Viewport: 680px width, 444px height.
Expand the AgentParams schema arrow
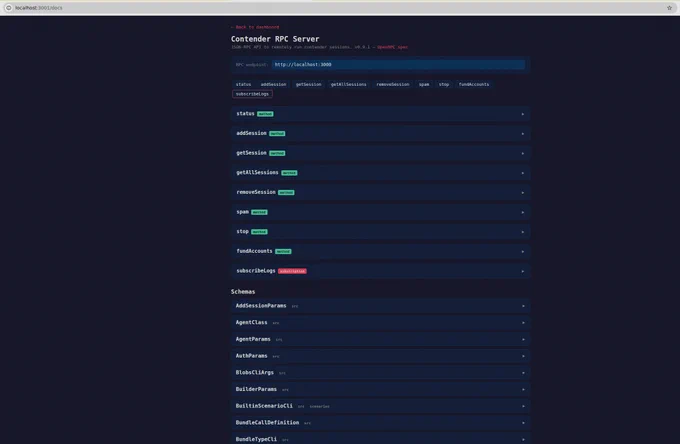pyautogui.click(x=523, y=340)
